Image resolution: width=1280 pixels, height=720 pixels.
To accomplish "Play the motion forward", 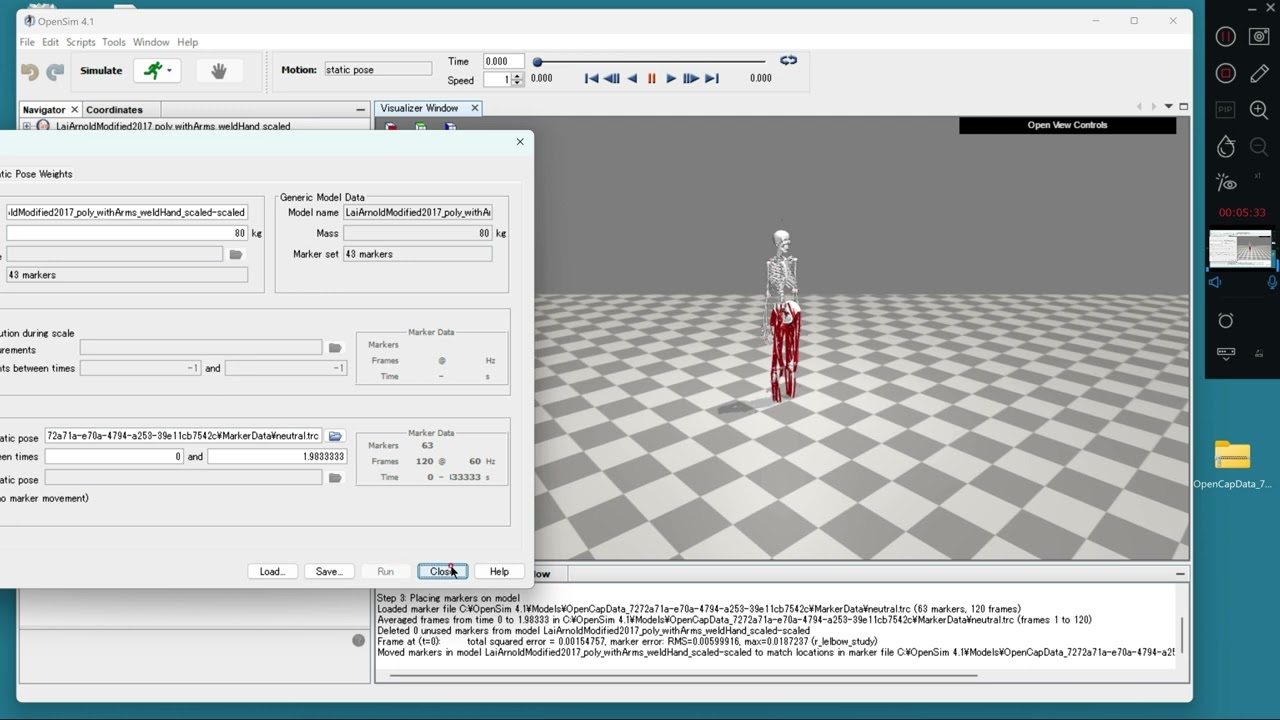I will pos(671,78).
